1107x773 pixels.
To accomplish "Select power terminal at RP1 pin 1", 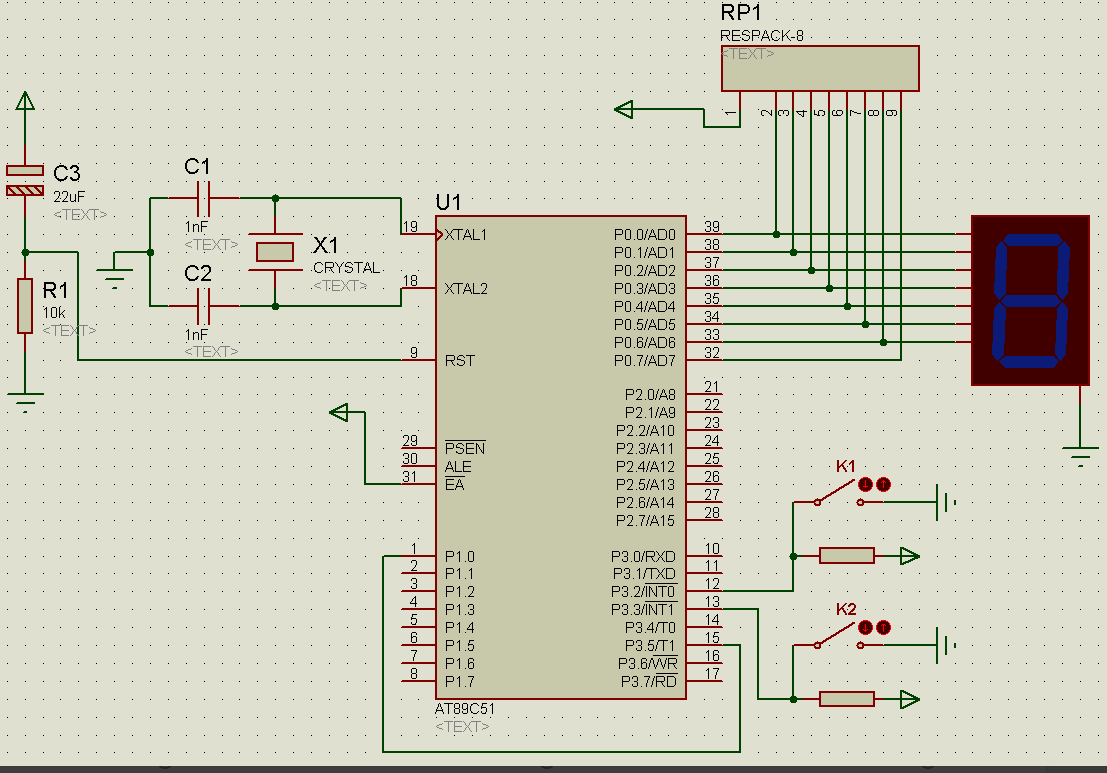I will pyautogui.click(x=624, y=109).
